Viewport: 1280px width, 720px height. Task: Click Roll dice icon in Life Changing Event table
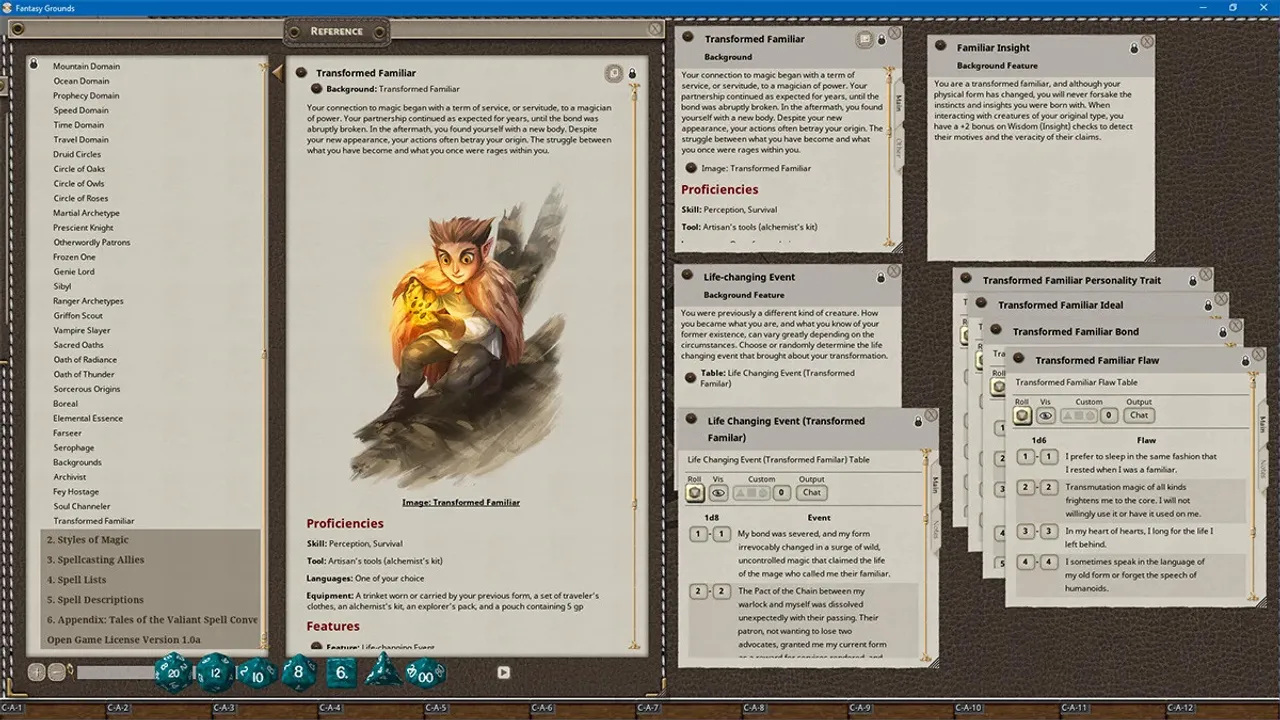(695, 492)
